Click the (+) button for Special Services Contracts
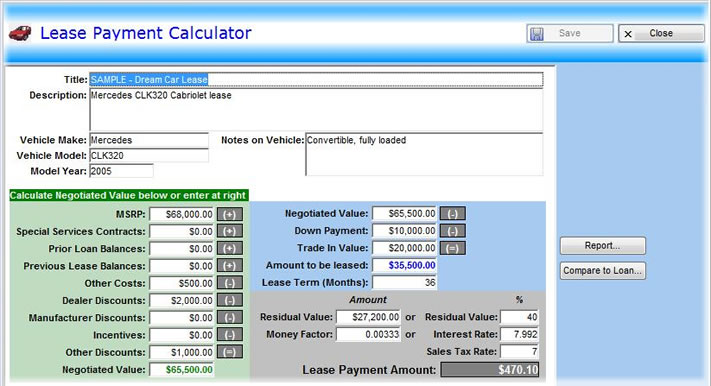The width and height of the screenshot is (711, 386). (229, 232)
